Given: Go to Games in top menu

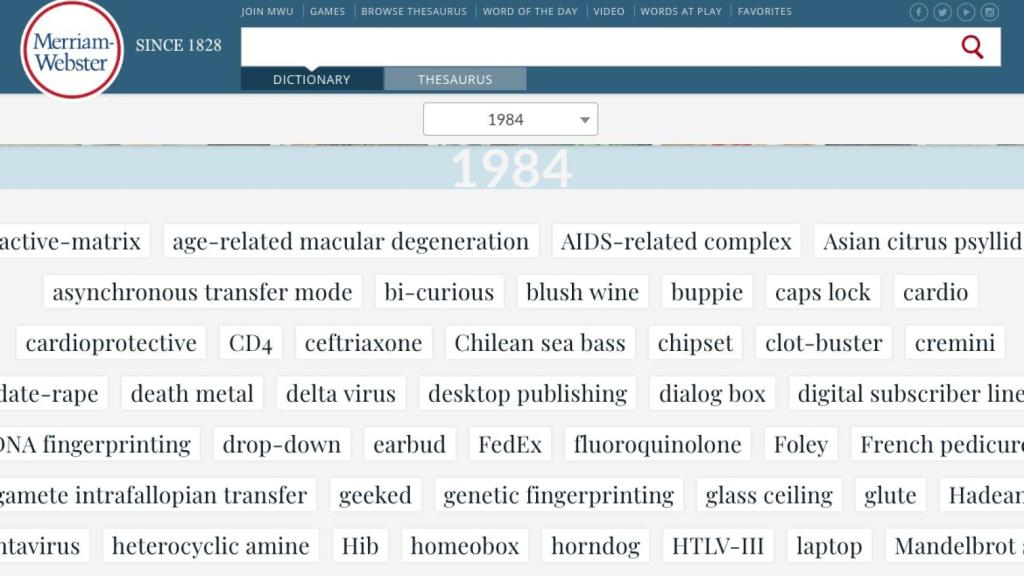Looking at the screenshot, I should 327,12.
